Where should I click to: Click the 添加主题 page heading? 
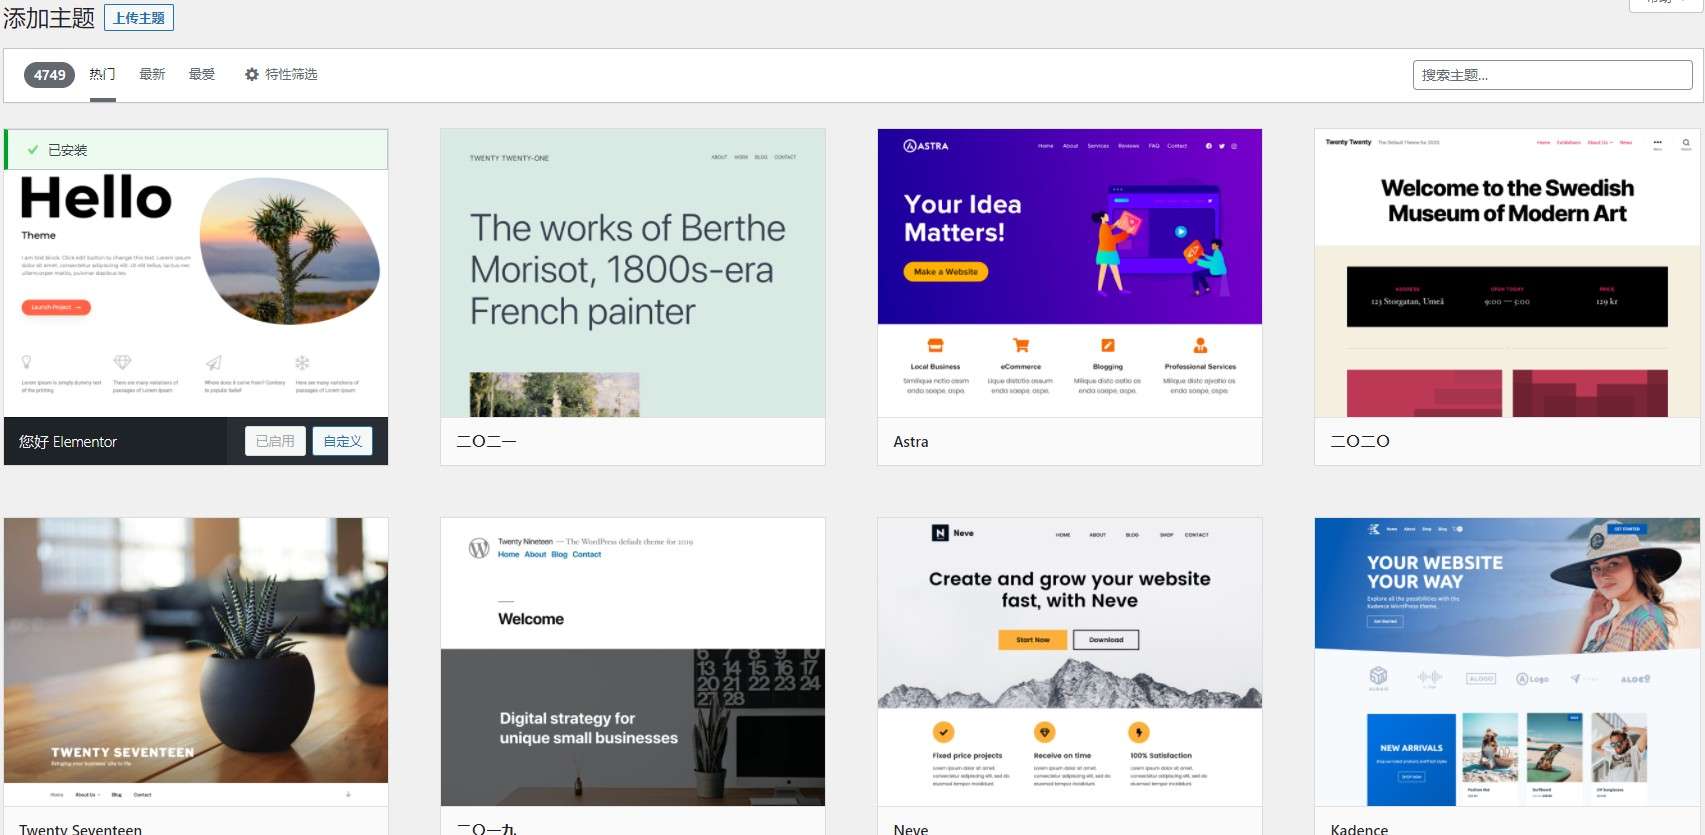[x=49, y=18]
